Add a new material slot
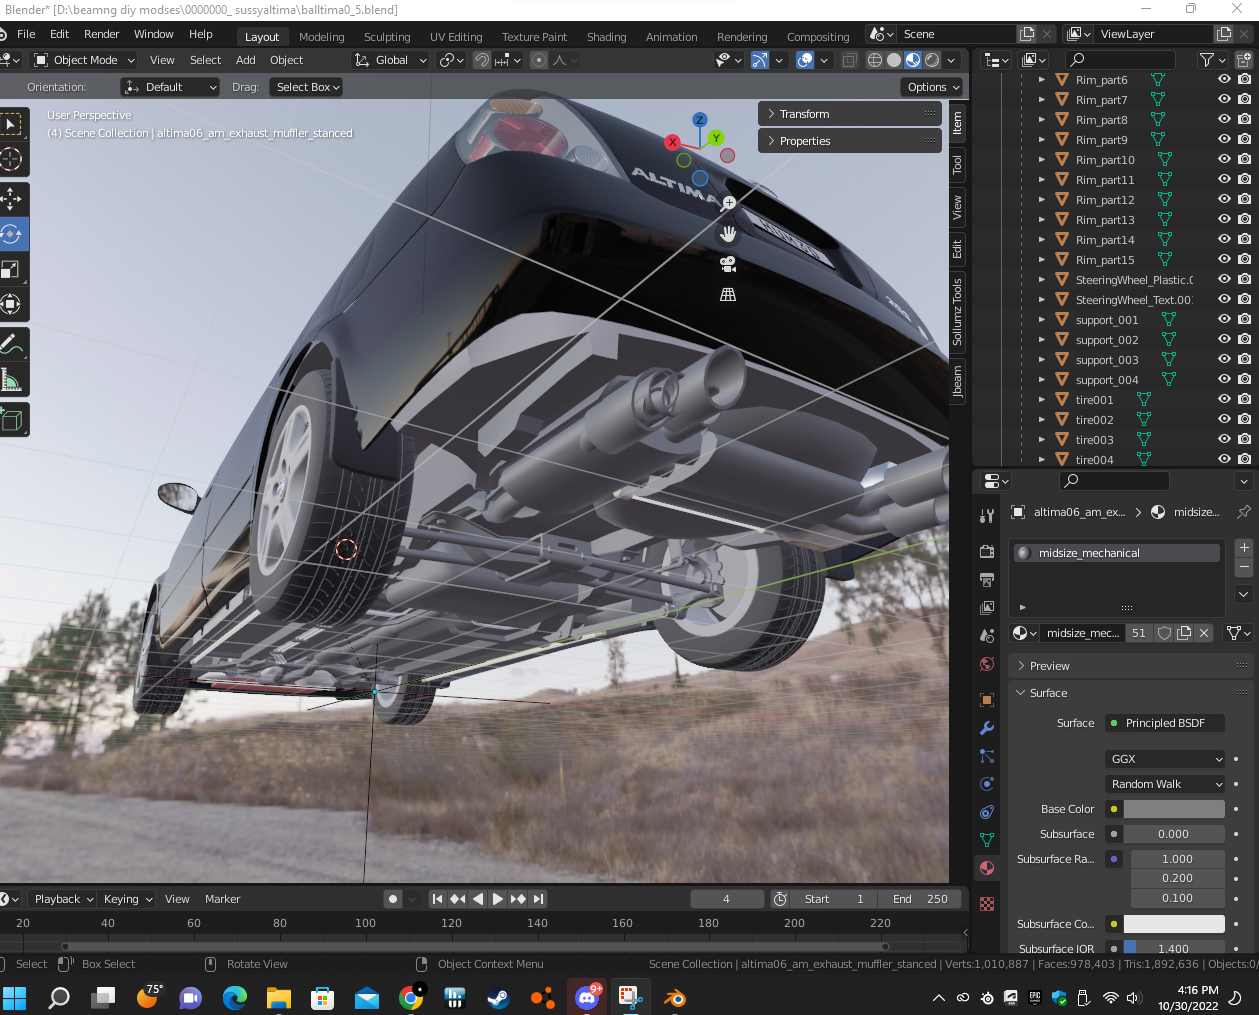This screenshot has height=1015, width=1259. (x=1244, y=548)
